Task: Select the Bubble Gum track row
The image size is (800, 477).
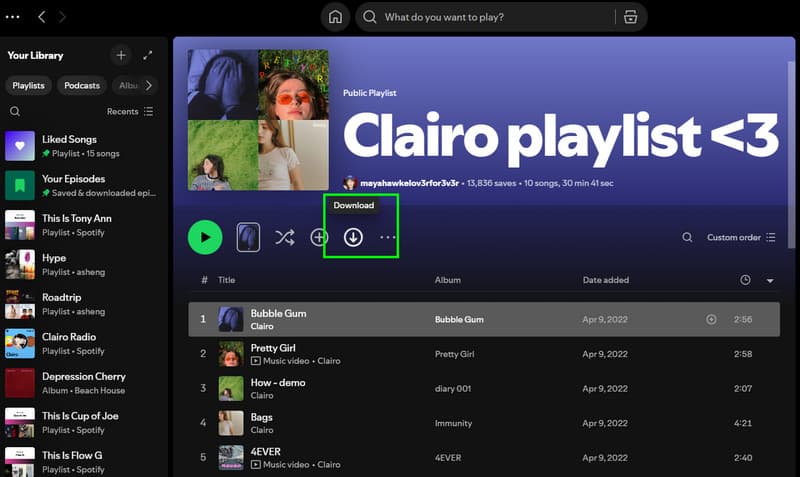Action: (x=484, y=319)
